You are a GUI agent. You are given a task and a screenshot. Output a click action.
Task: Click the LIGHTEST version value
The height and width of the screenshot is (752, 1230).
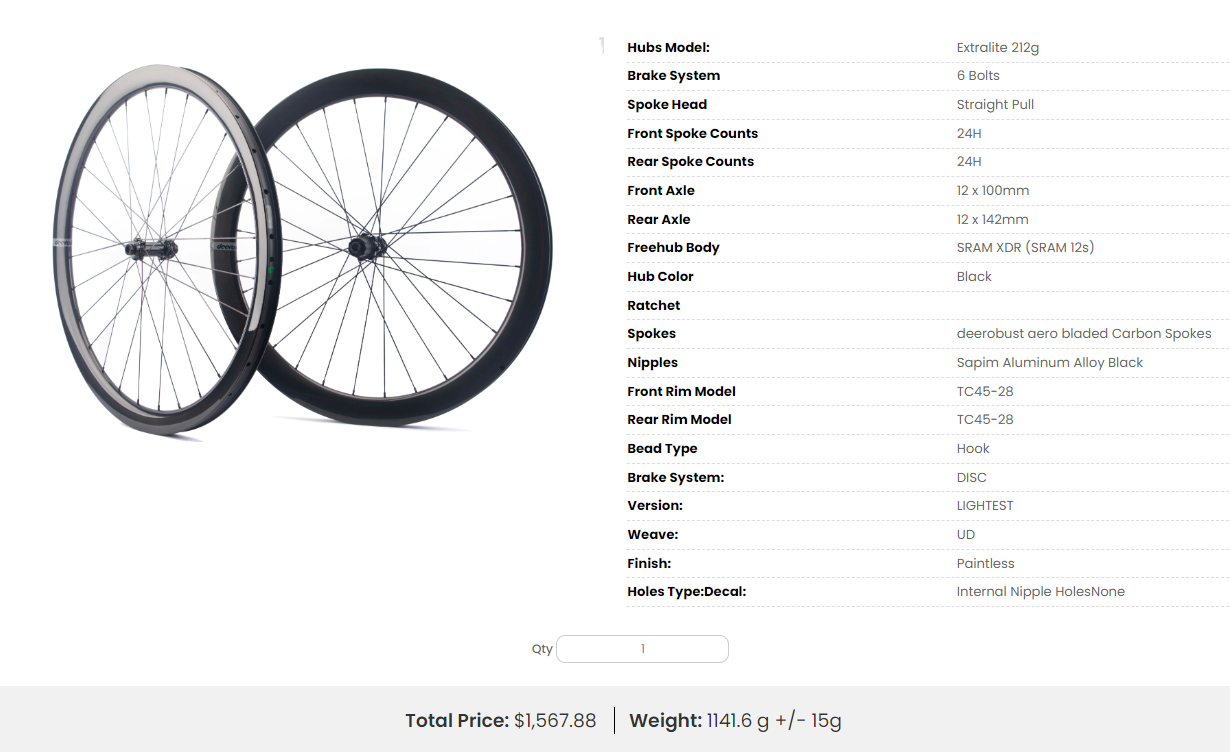[x=985, y=506]
